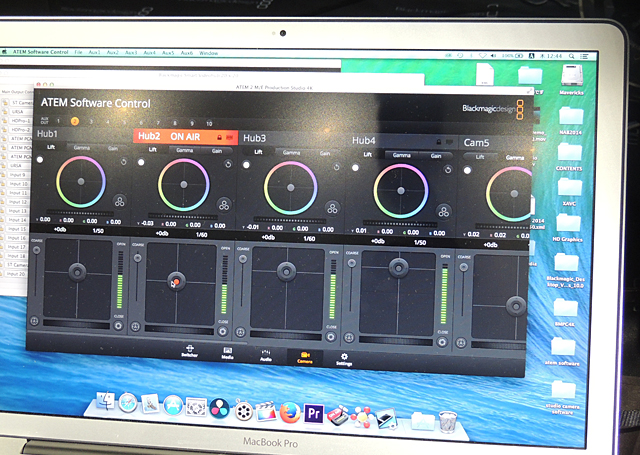Click the lock icon on Hub4 header

coord(439,142)
